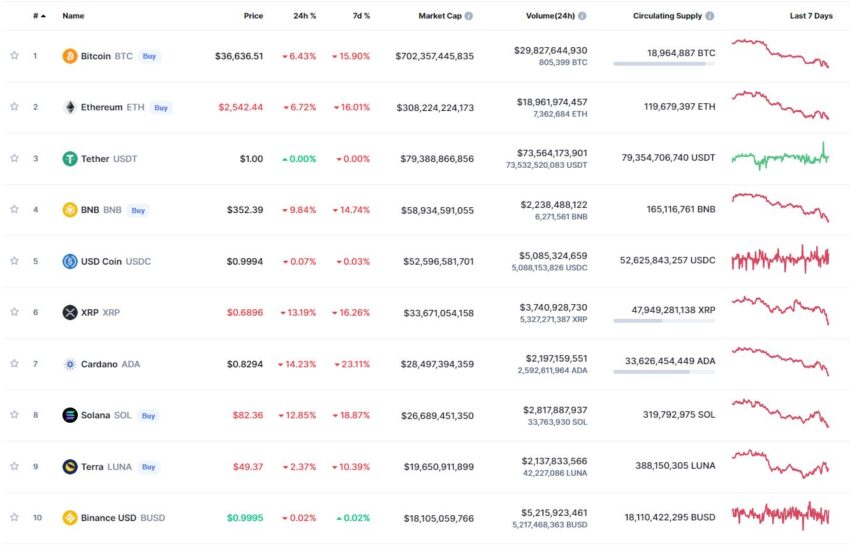
Task: Click Bitcoin circulating supply progress bar
Action: [664, 64]
